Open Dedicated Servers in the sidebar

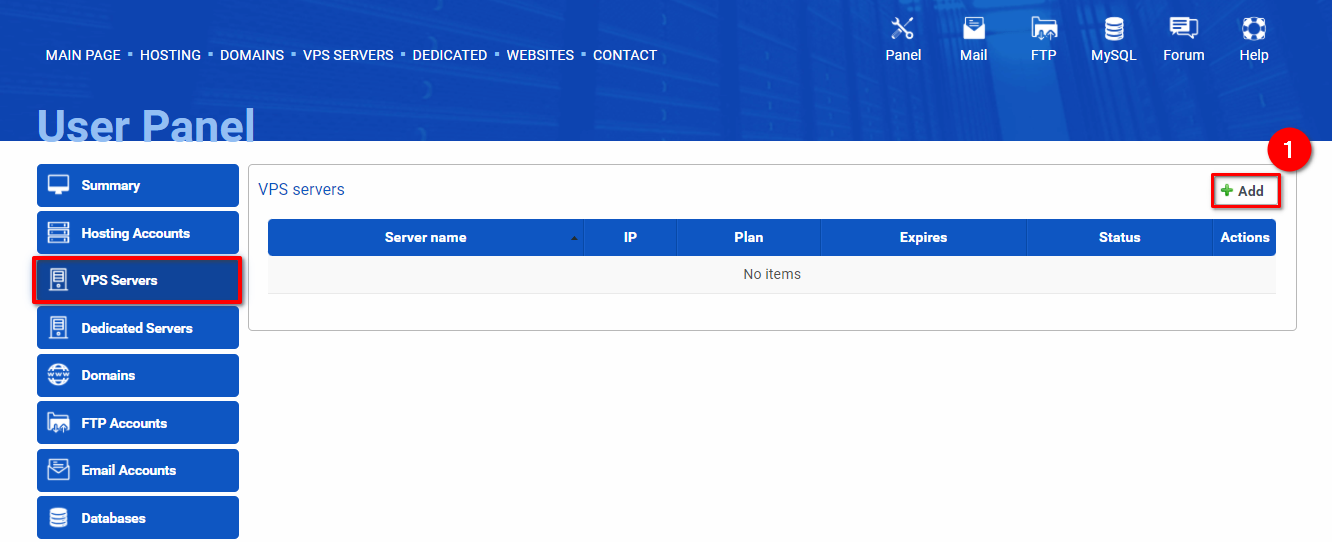[x=138, y=327]
